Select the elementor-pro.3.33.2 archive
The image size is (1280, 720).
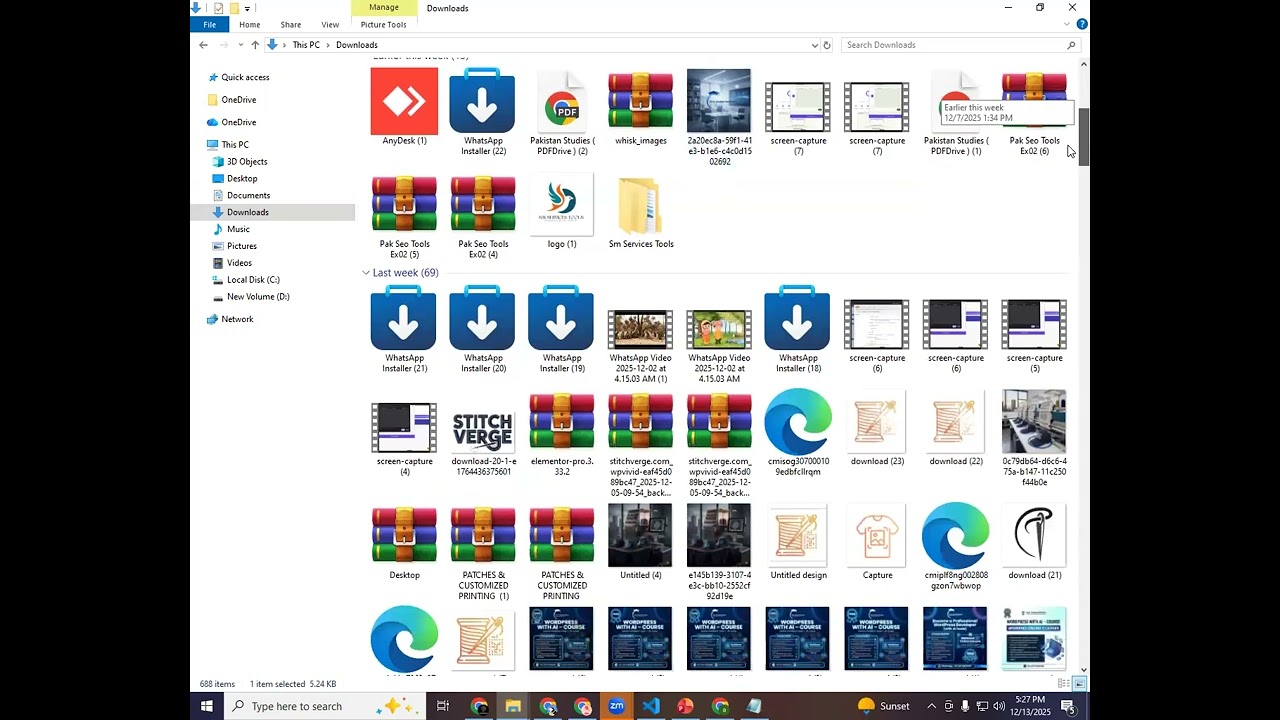point(562,434)
